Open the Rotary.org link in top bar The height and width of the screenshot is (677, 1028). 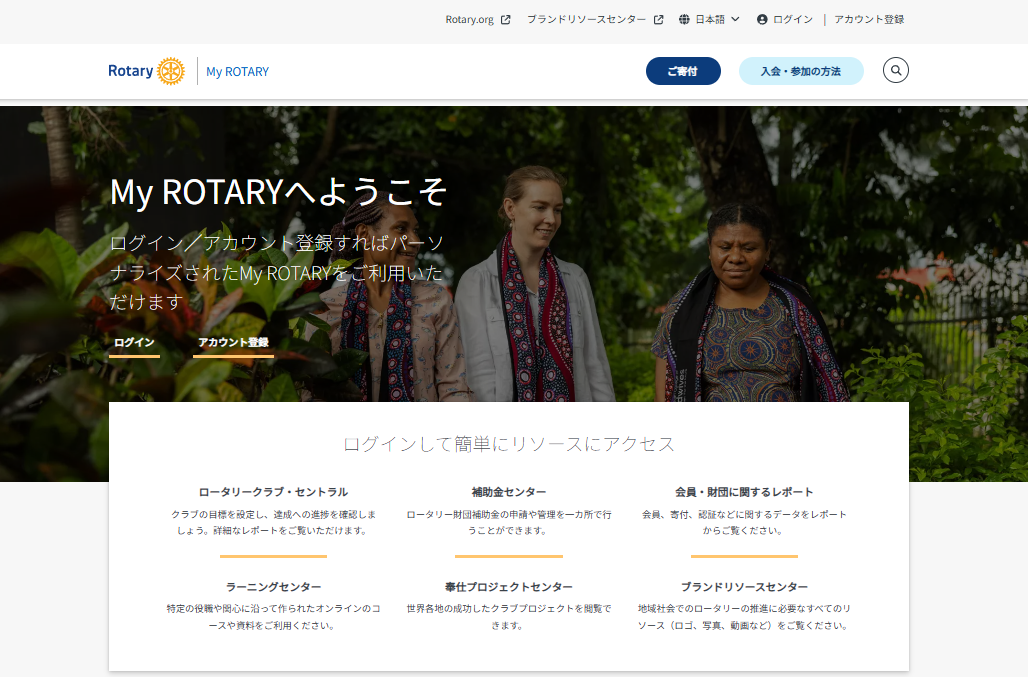click(470, 19)
